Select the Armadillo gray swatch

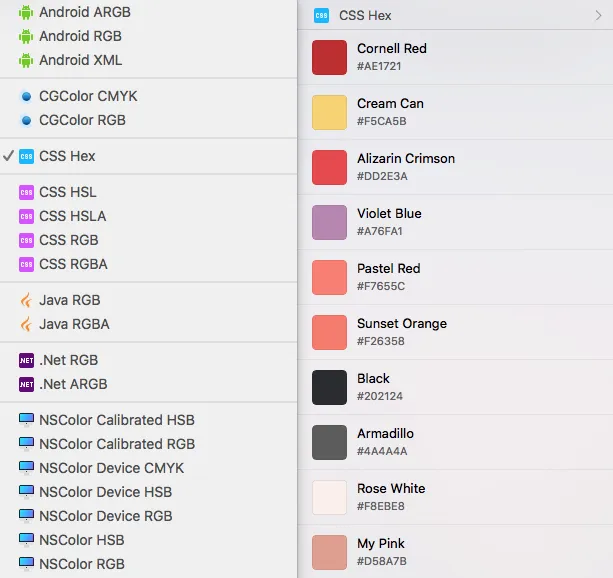tap(329, 442)
